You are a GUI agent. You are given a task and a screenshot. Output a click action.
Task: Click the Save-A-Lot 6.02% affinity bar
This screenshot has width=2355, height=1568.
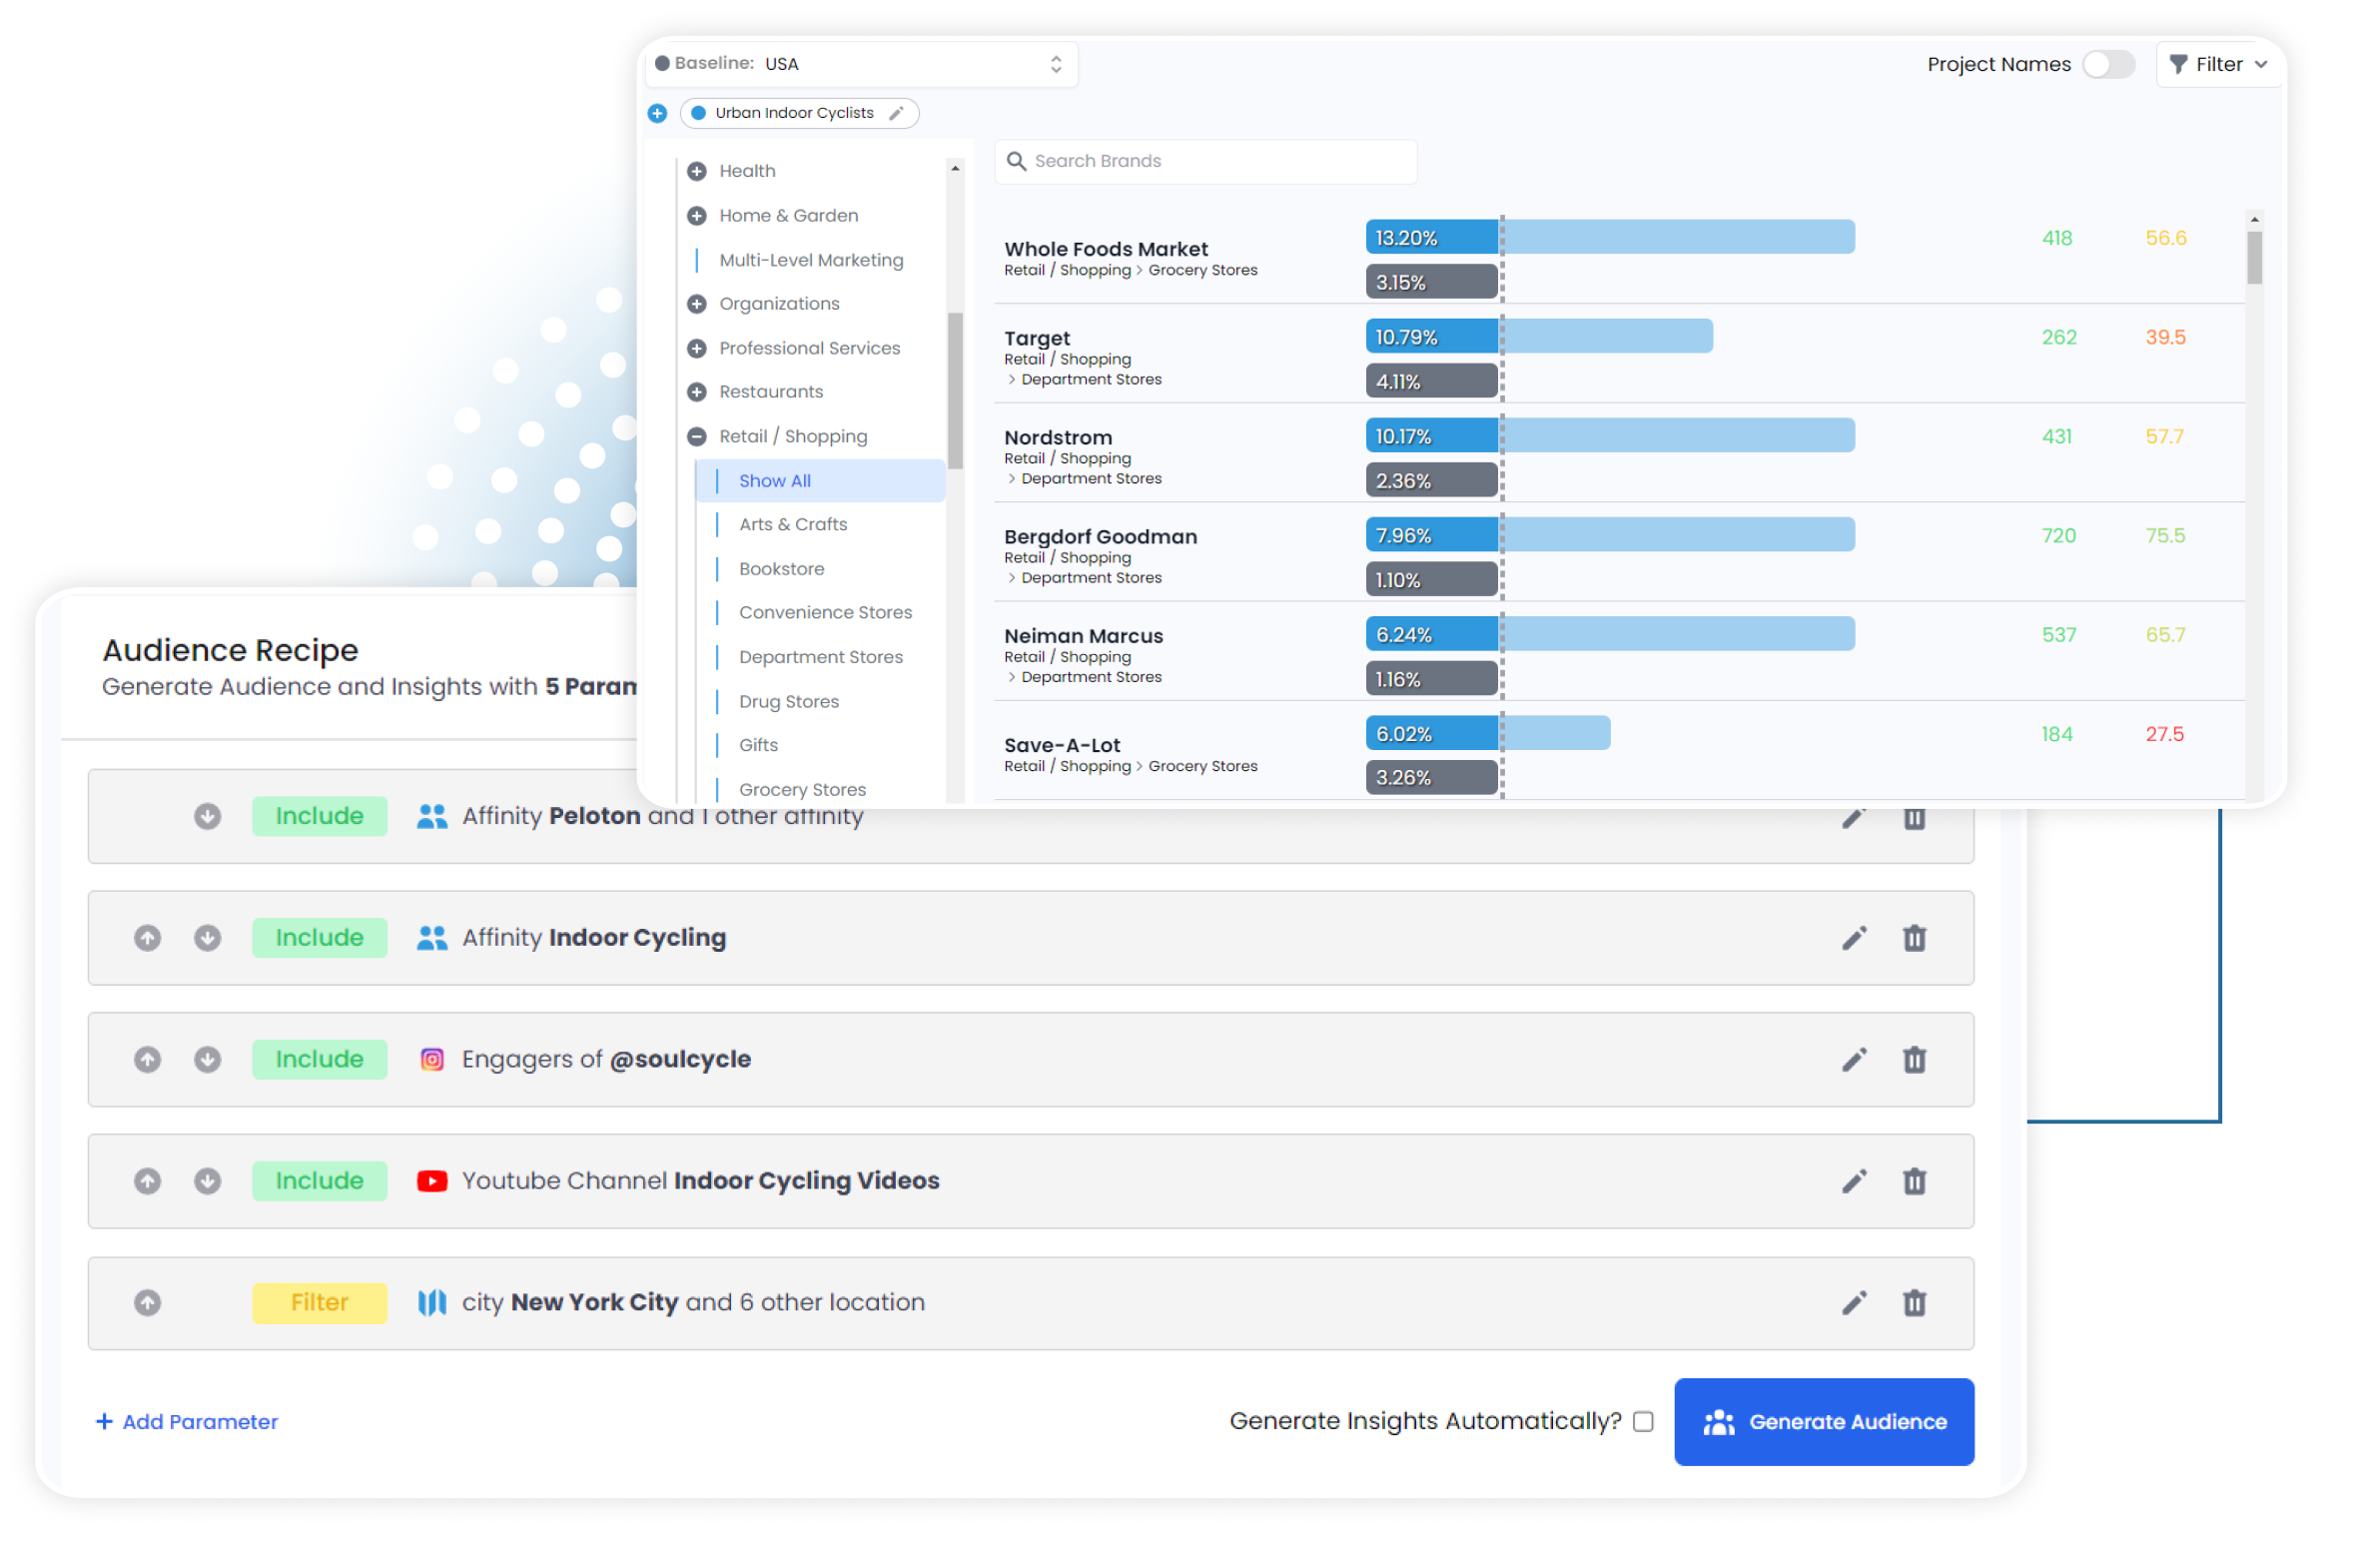(x=1487, y=733)
